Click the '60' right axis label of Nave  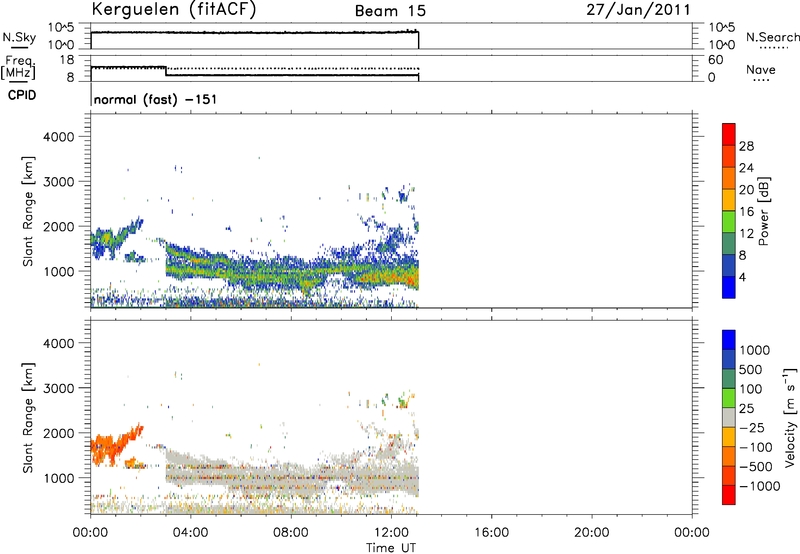coord(715,60)
